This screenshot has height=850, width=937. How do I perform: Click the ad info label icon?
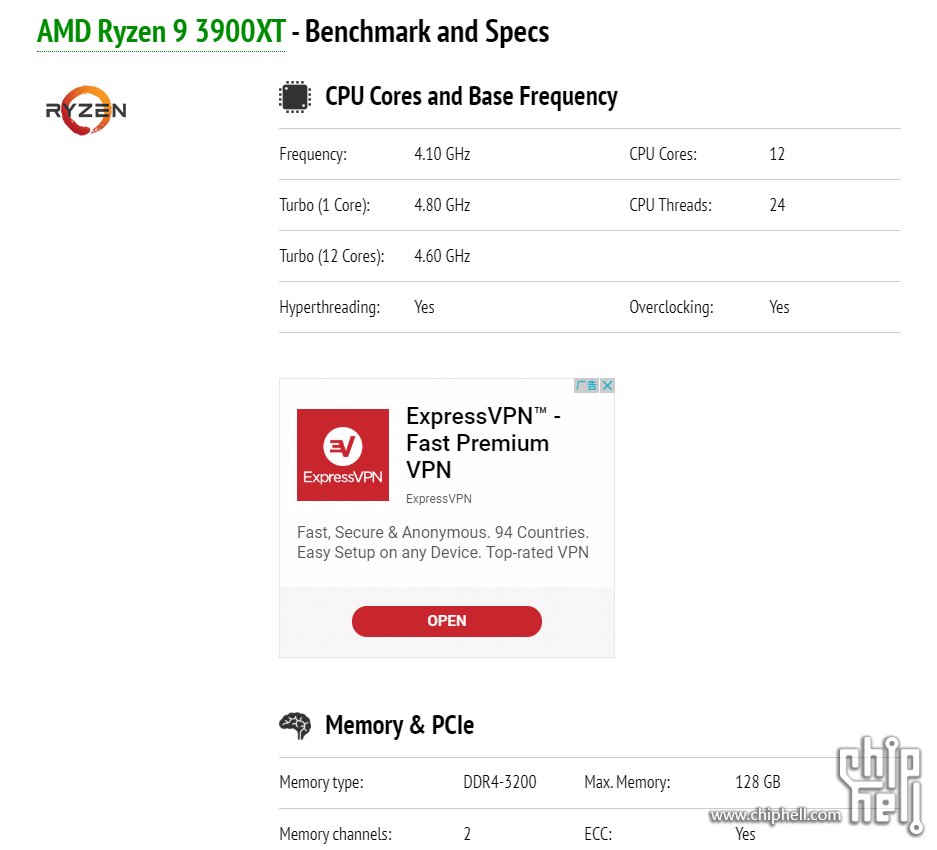[586, 386]
